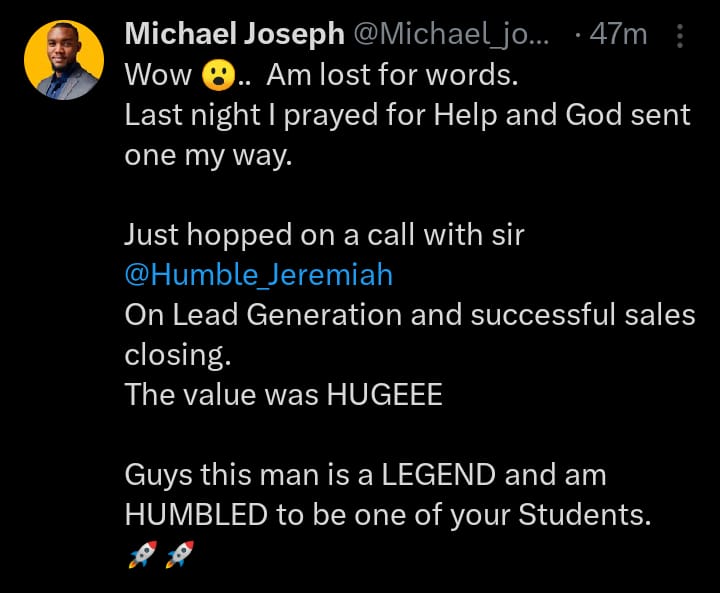Click the @Michael_jo... handle
720x593 pixels.
pyautogui.click(x=449, y=36)
